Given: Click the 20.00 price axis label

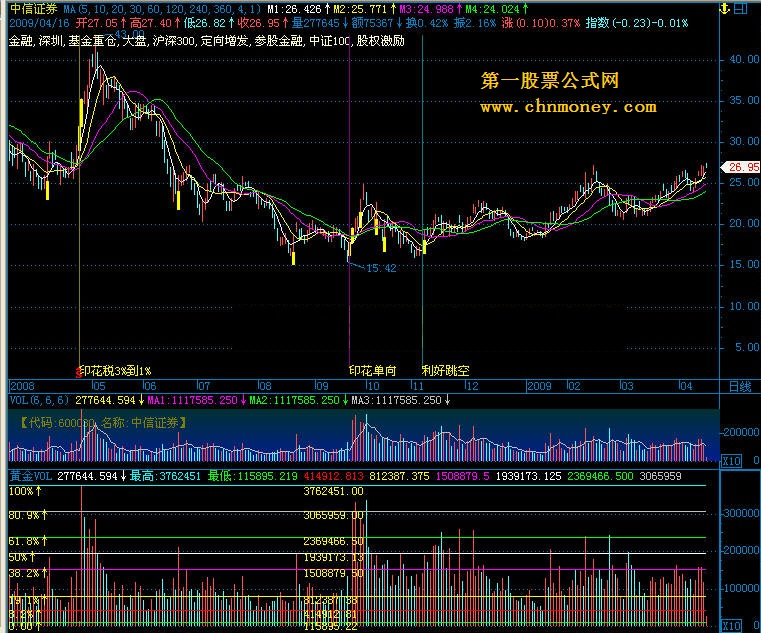Looking at the screenshot, I should tap(744, 223).
